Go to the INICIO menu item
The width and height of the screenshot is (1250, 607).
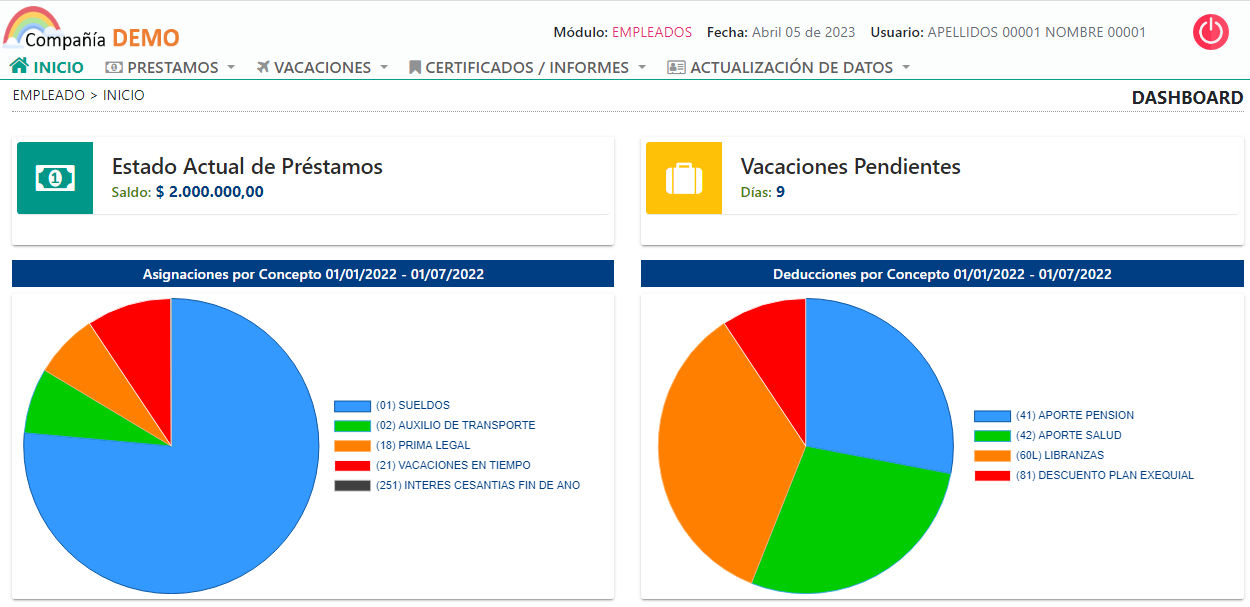58,68
